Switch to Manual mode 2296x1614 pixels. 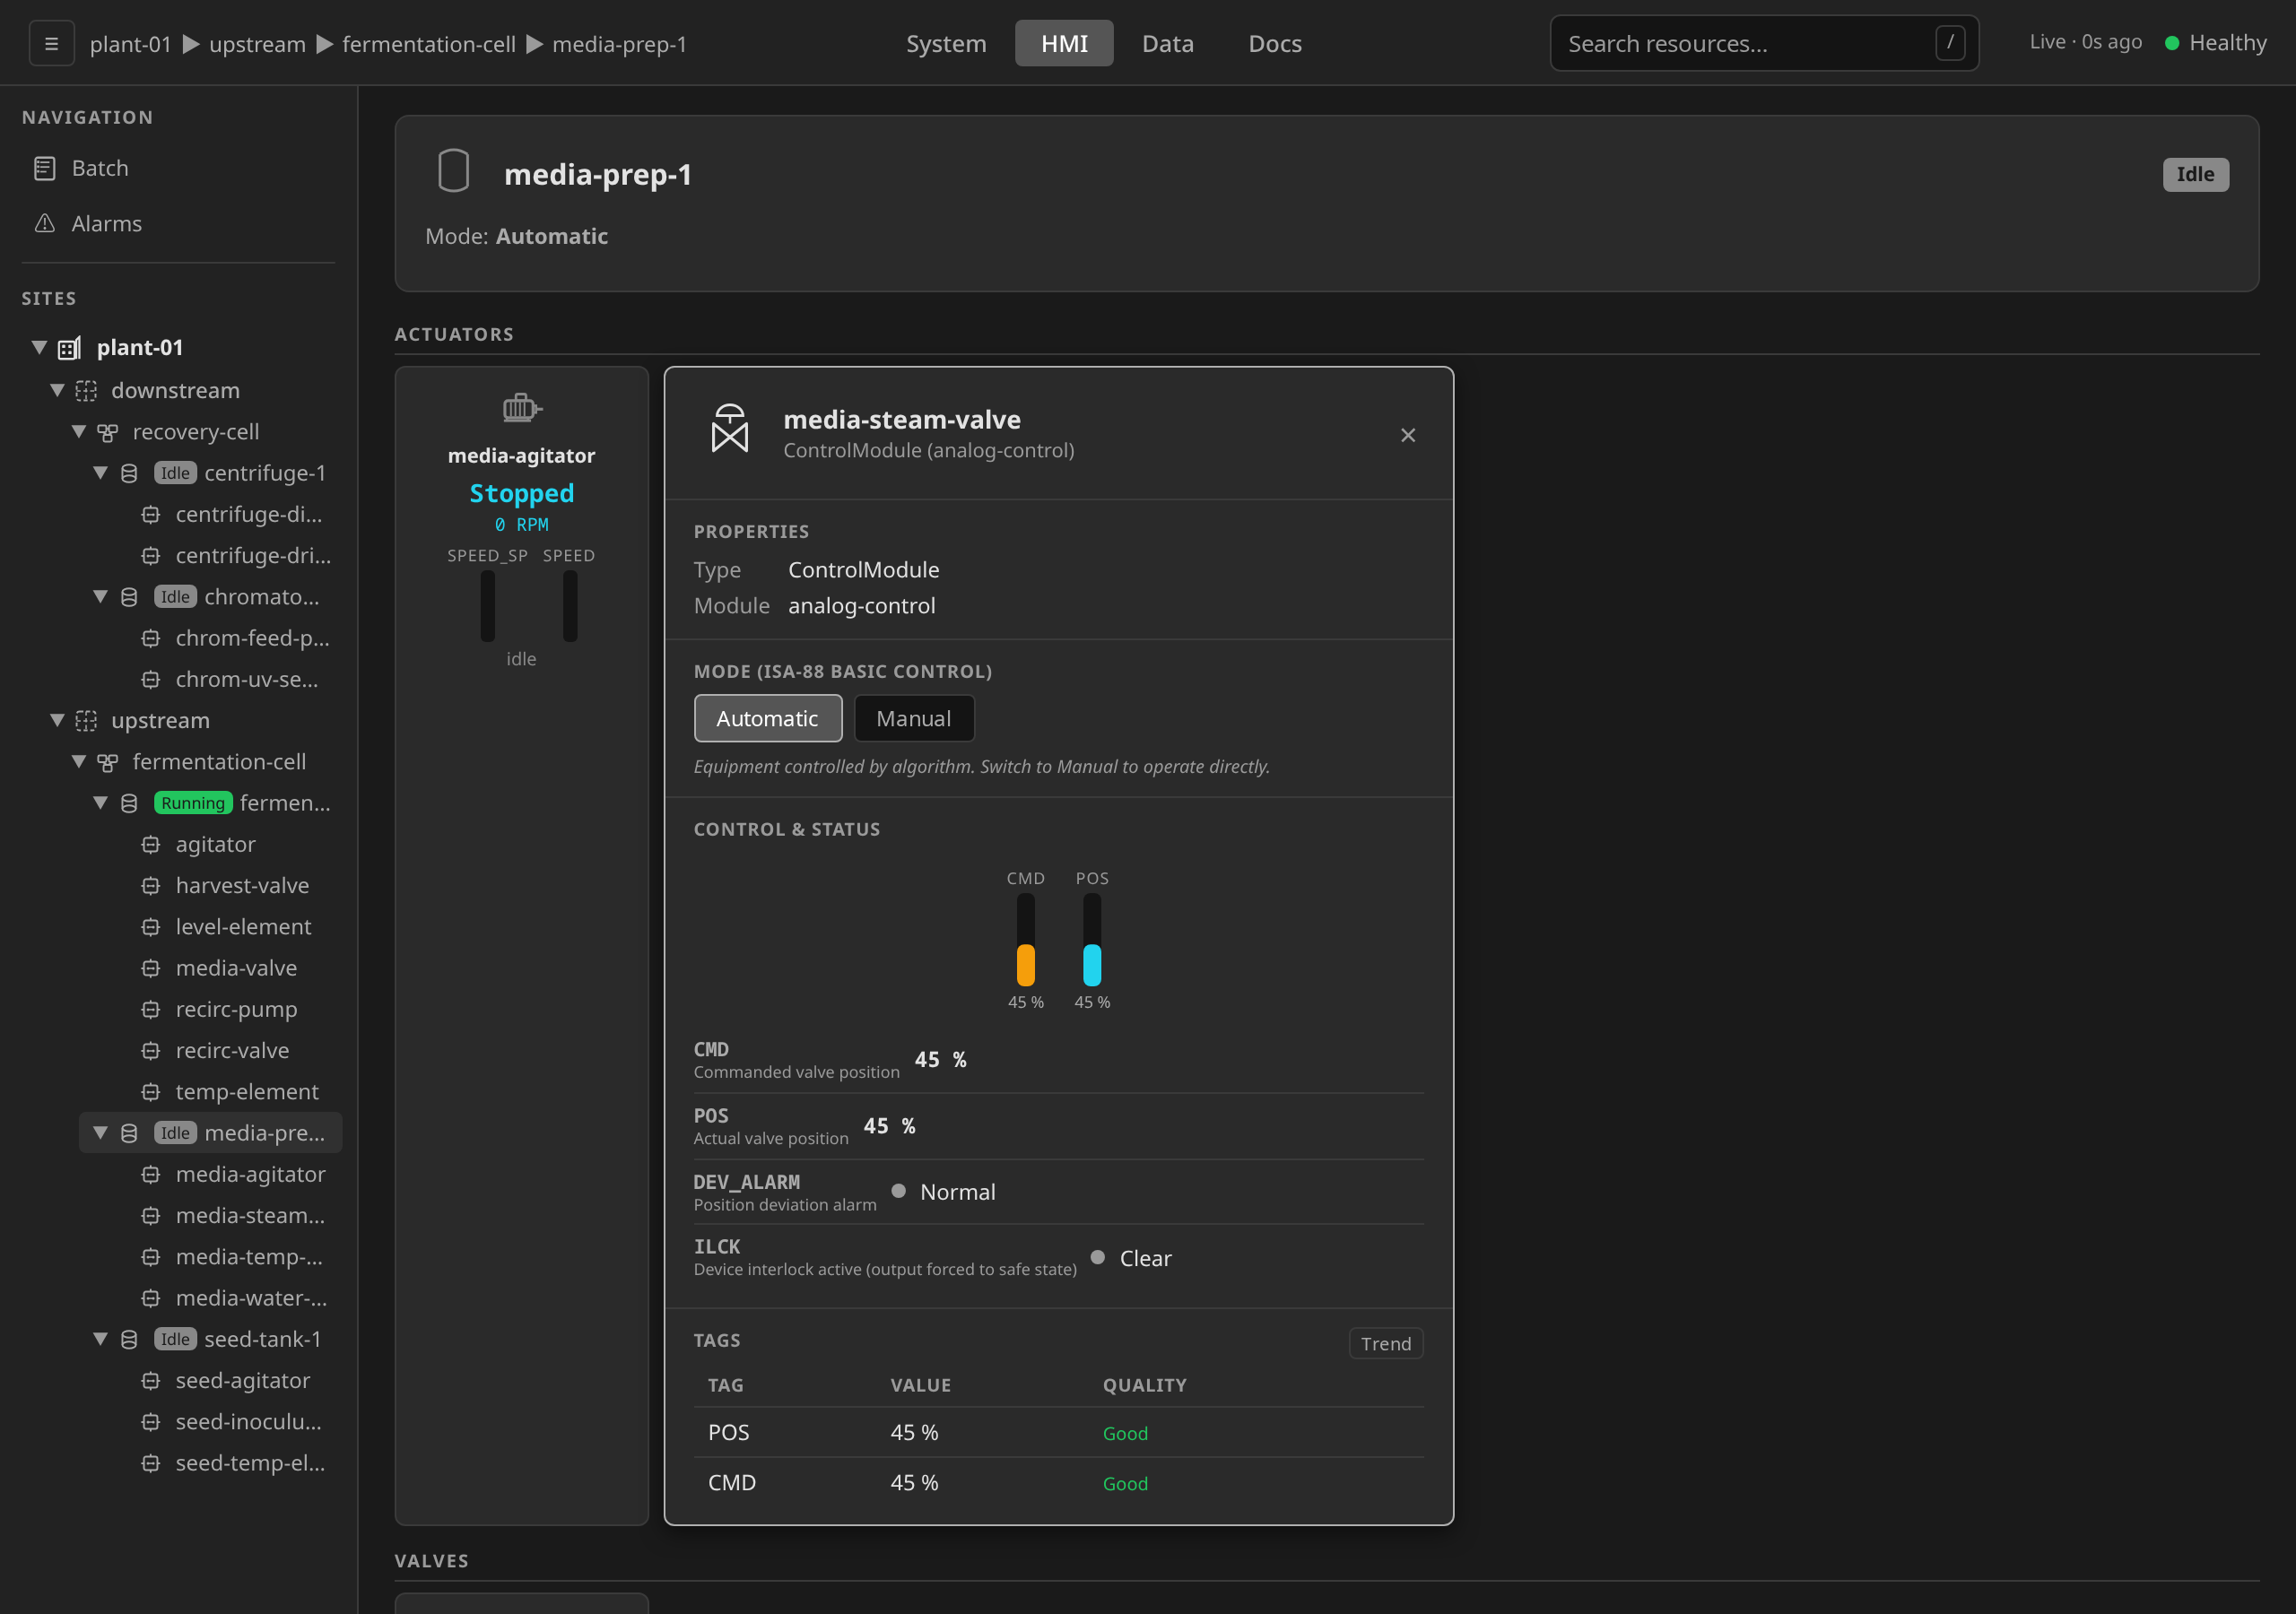click(x=914, y=718)
